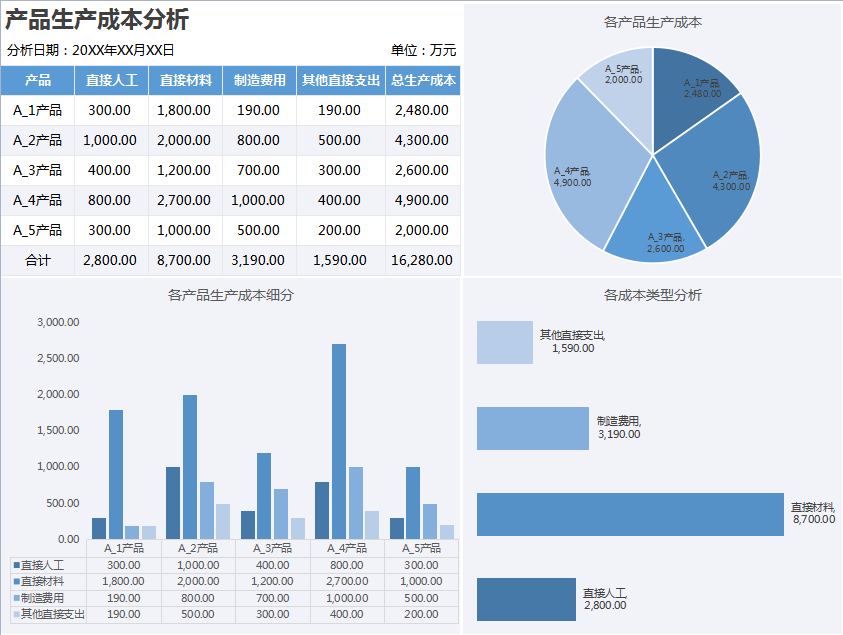Click the main title 产品生产成本分析
This screenshot has width=843, height=635.
pyautogui.click(x=100, y=17)
